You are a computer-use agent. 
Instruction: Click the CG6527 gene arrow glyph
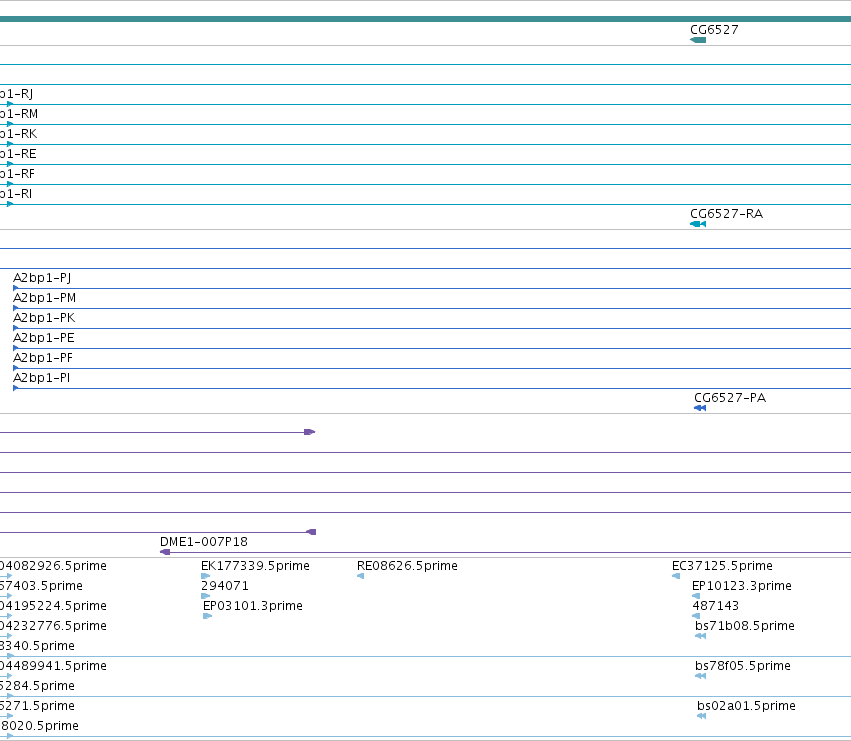(x=698, y=40)
